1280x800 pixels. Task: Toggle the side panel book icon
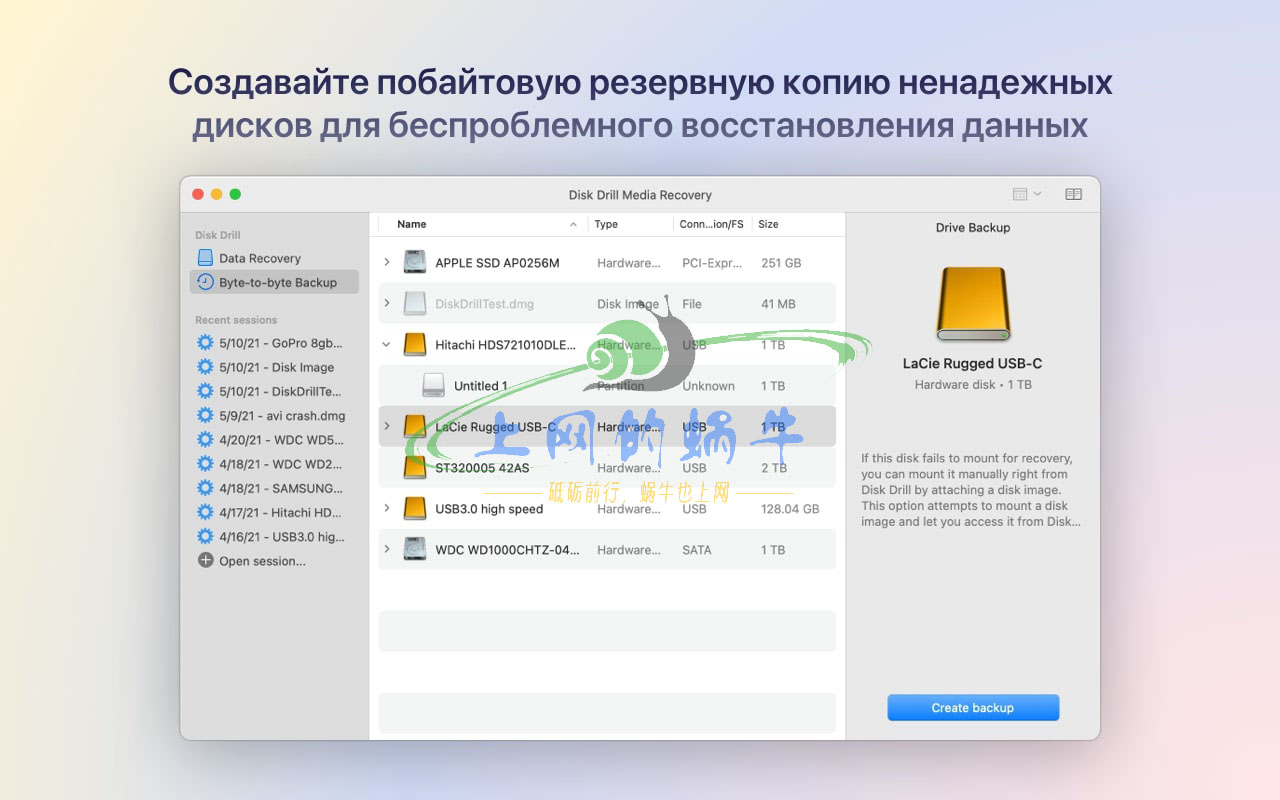(x=1073, y=194)
